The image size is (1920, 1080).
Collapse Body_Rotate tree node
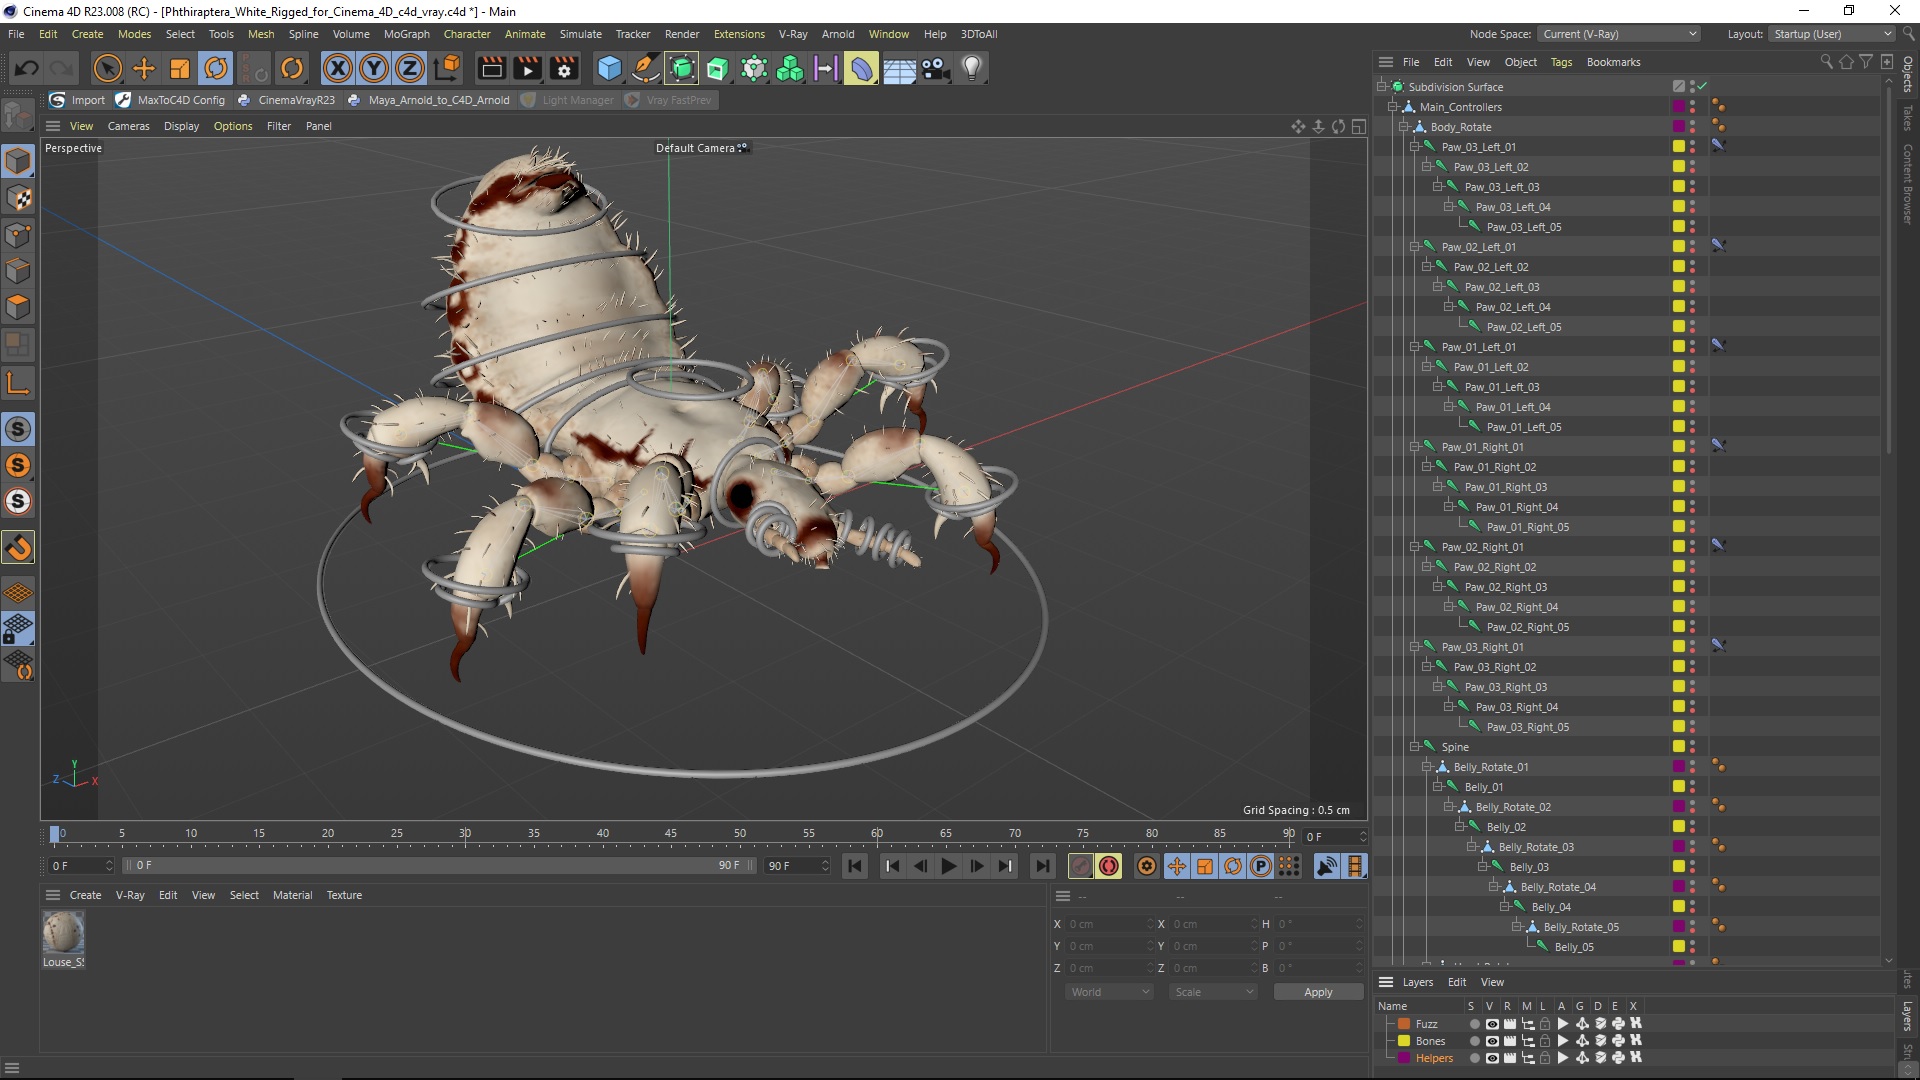(x=1403, y=127)
